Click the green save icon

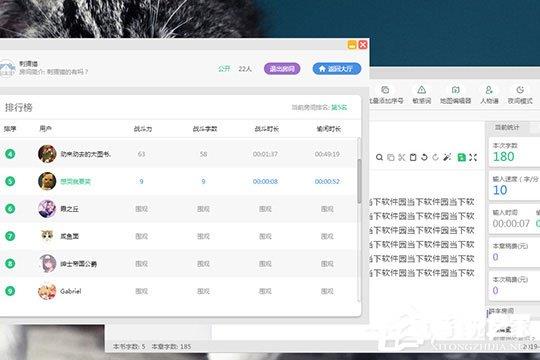(x=461, y=157)
